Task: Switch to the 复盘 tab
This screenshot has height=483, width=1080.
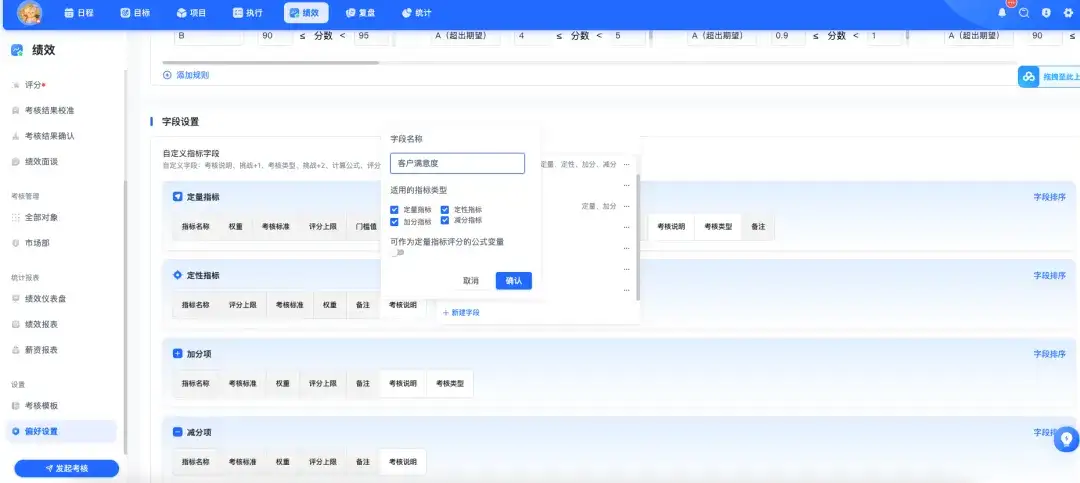Action: (x=360, y=12)
